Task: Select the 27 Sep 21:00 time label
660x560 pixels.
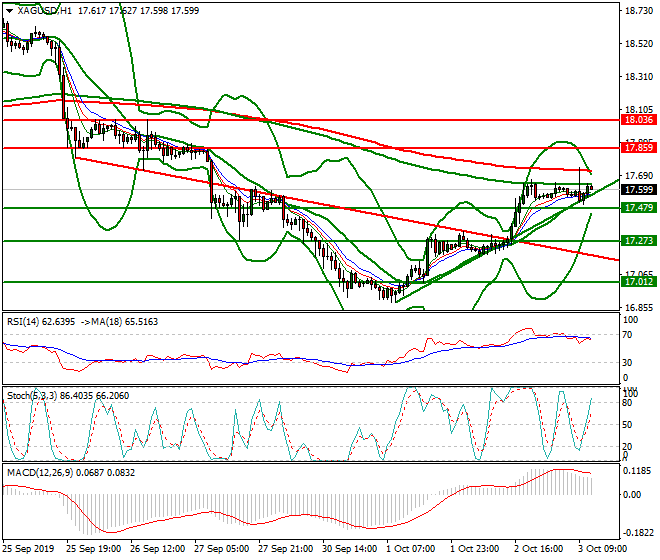Action: click(286, 549)
